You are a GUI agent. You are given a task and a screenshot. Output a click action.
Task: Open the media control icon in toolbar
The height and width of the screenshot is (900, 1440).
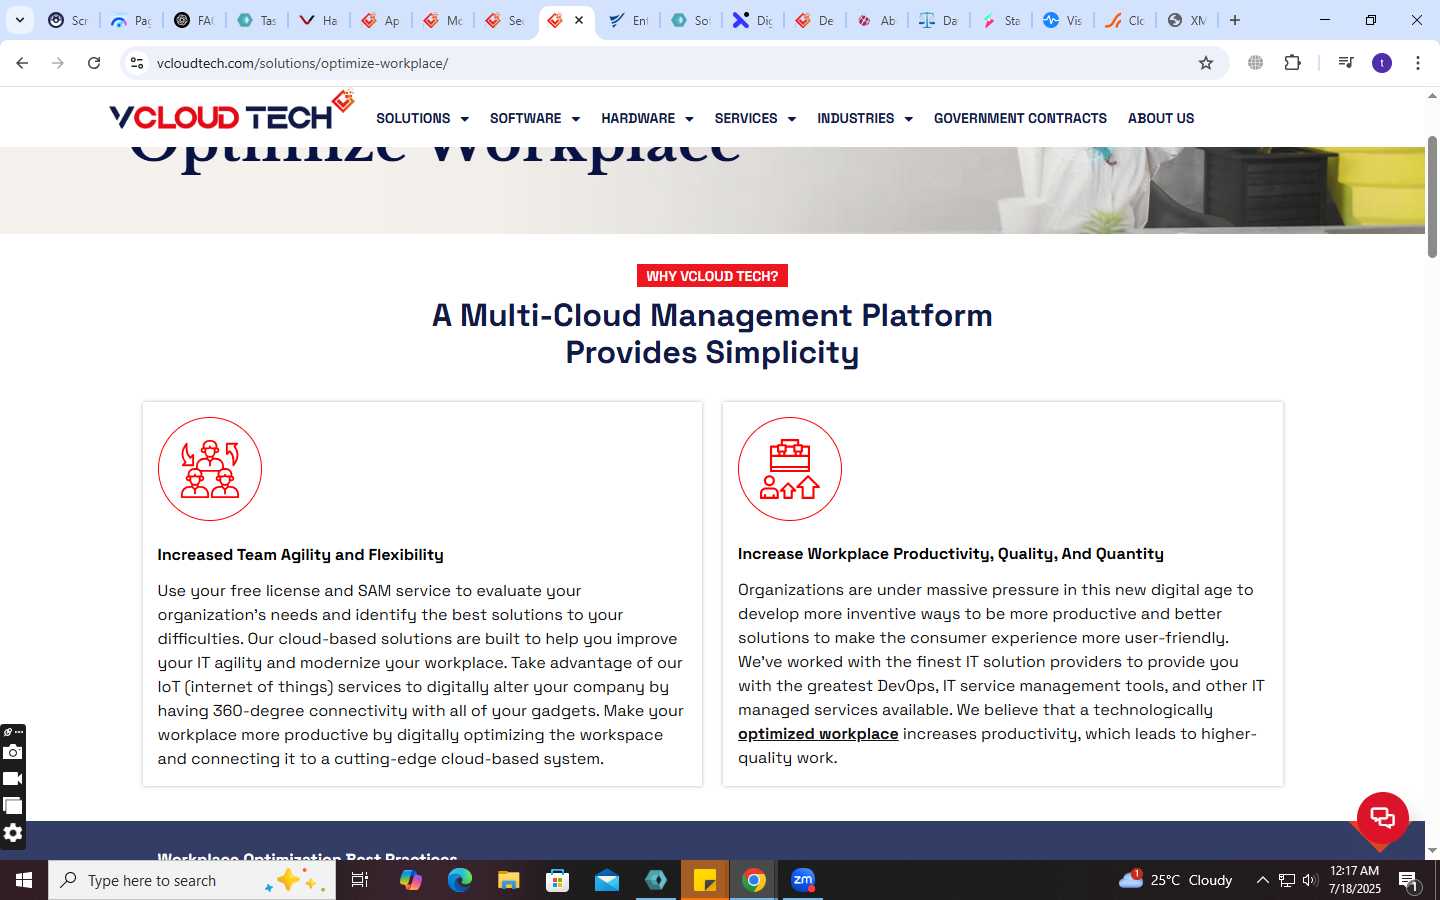point(1346,63)
